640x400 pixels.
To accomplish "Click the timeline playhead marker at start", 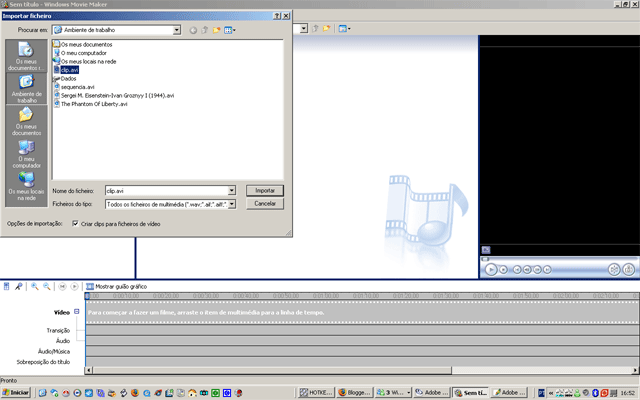I will point(87,296).
